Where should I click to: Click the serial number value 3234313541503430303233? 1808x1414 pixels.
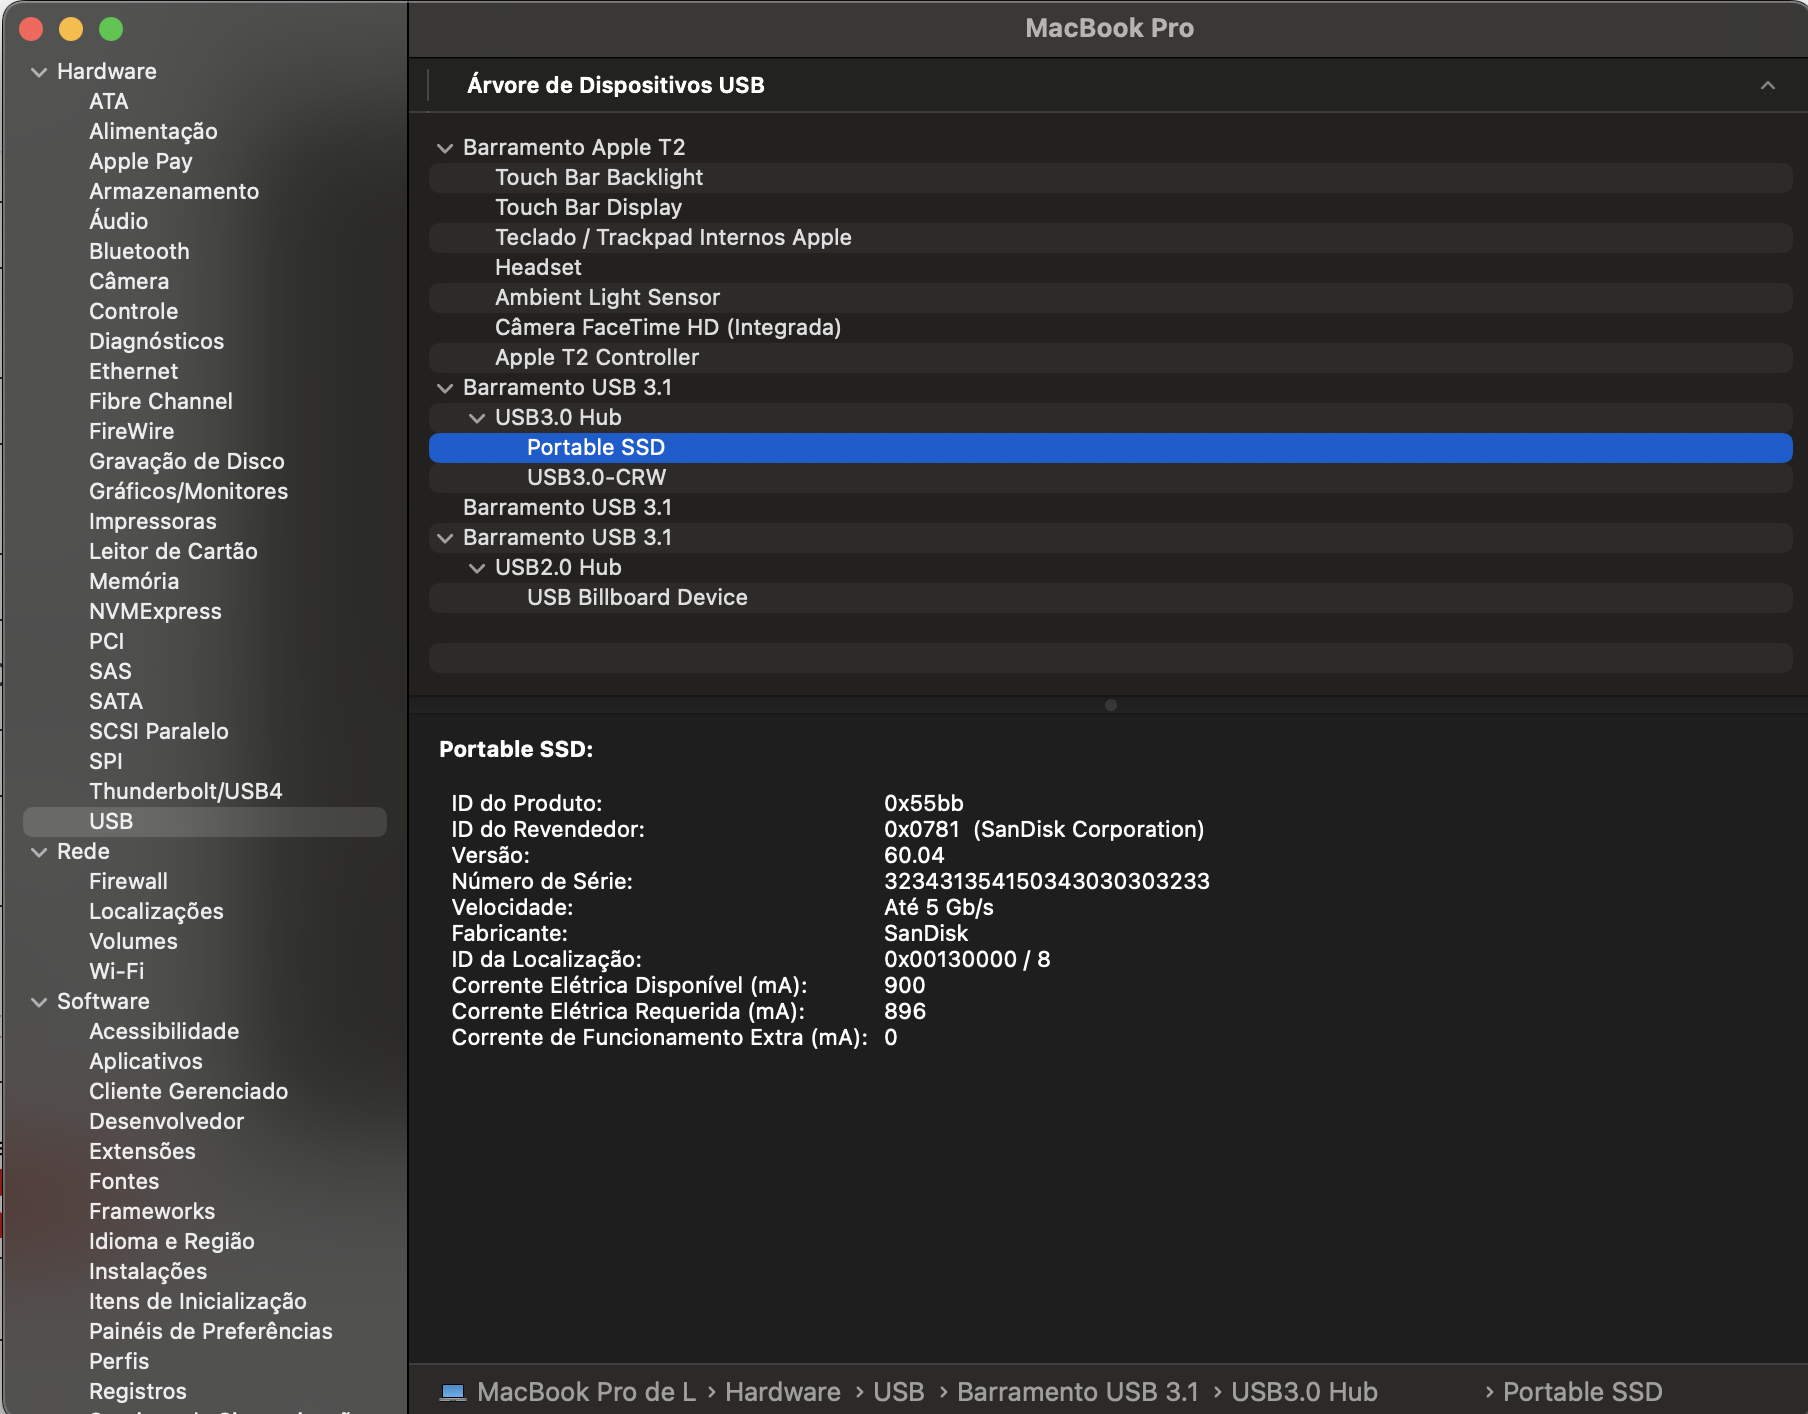coord(1047,881)
